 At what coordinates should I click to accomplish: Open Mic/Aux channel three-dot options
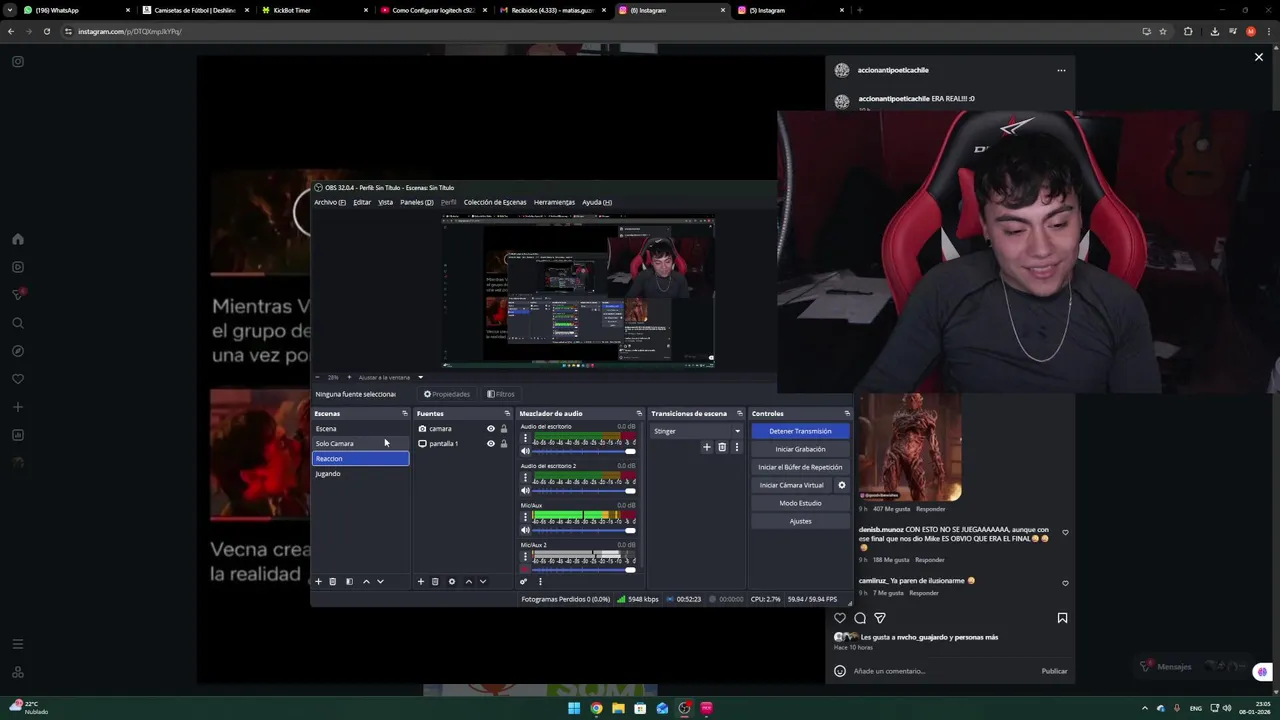(x=525, y=517)
